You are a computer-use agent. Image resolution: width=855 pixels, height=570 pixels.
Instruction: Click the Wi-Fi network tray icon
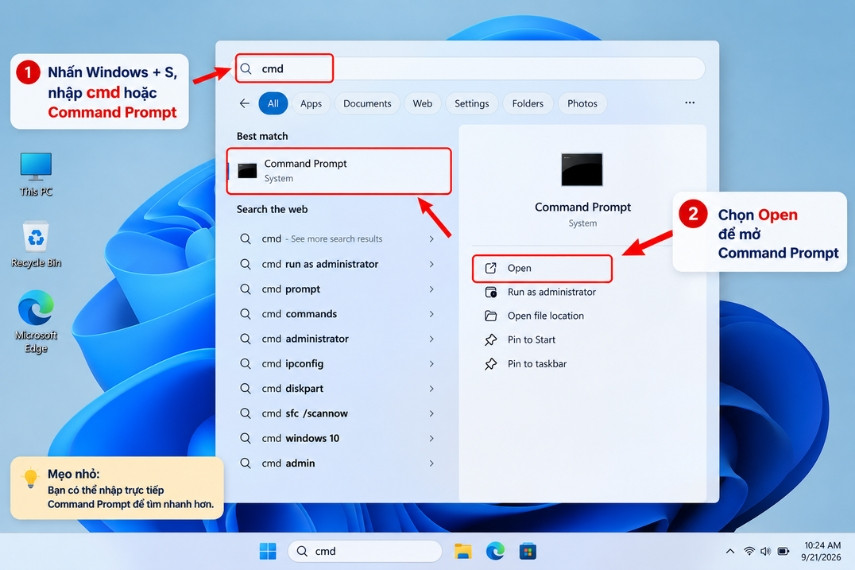[x=749, y=551]
